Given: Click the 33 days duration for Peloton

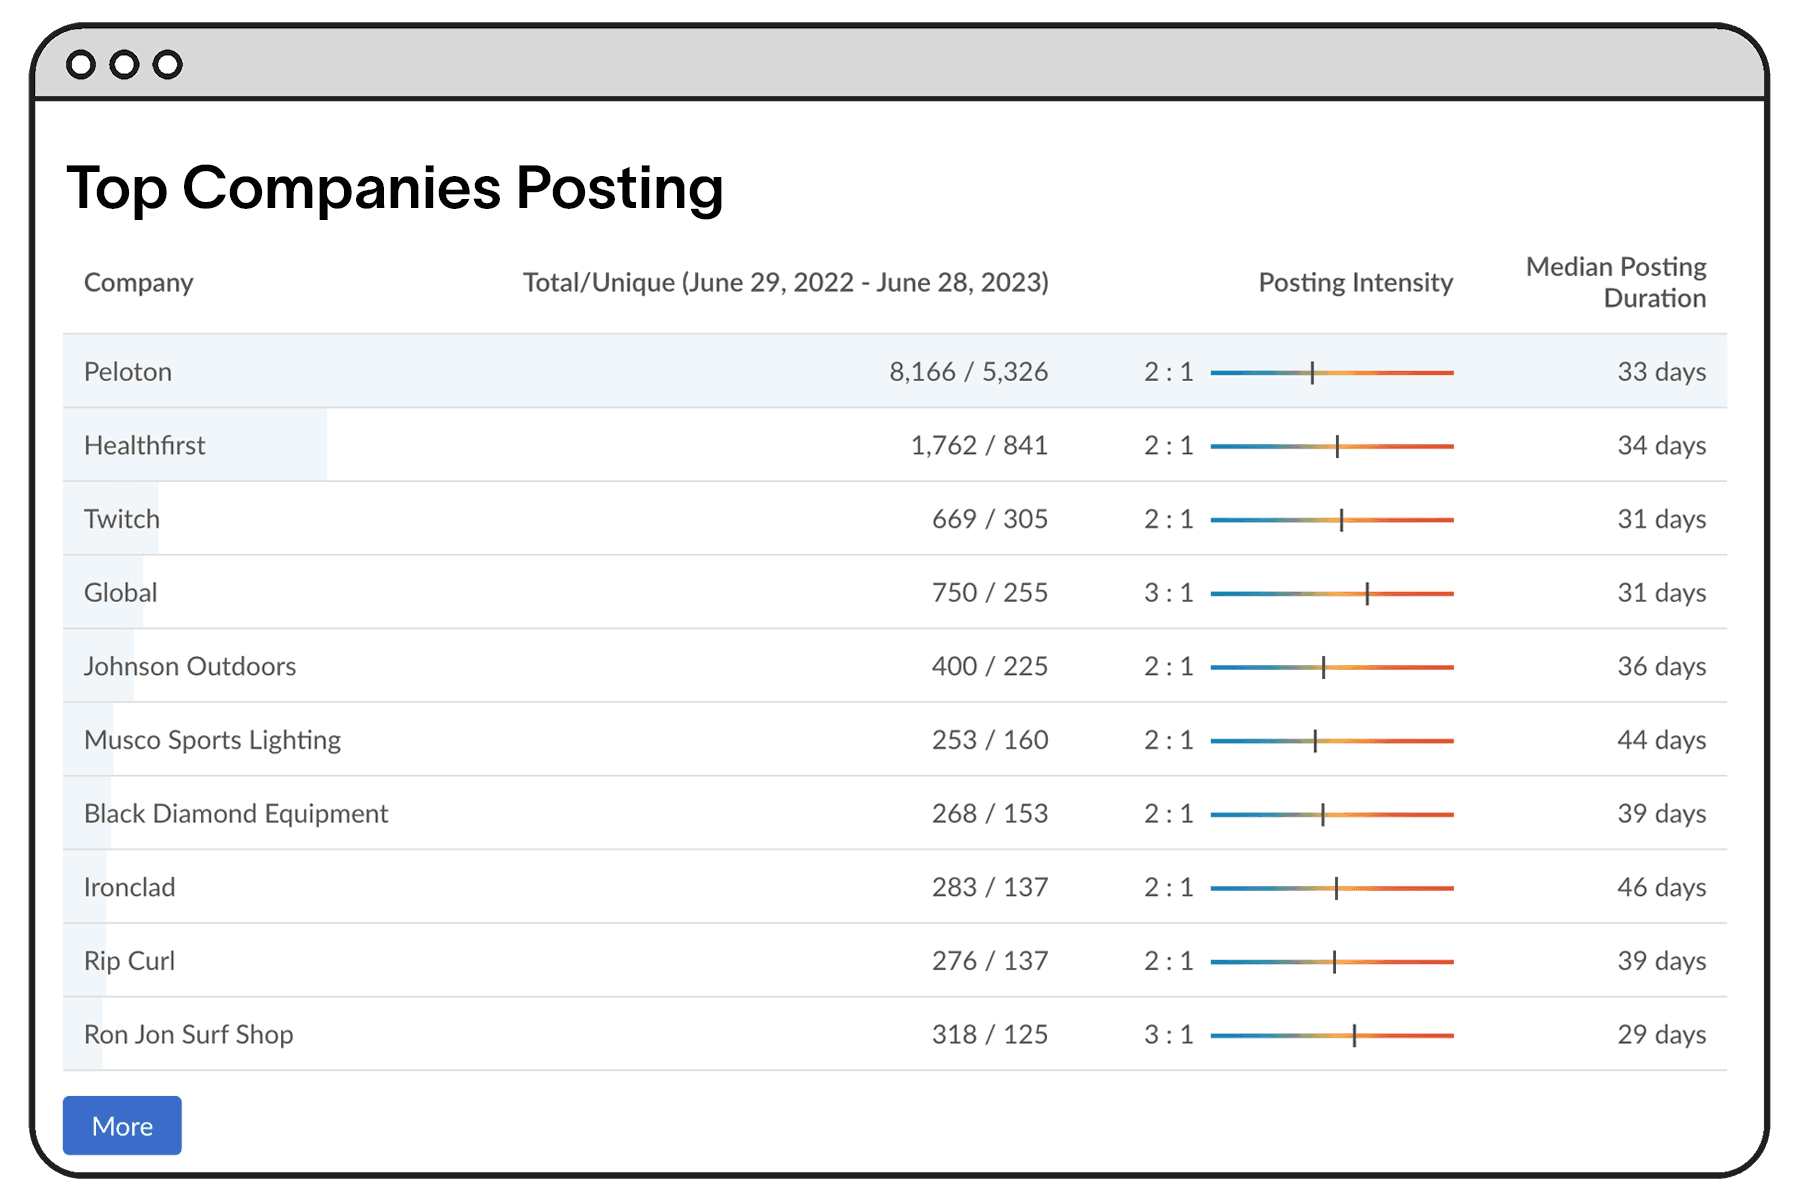Looking at the screenshot, I should [x=1662, y=372].
